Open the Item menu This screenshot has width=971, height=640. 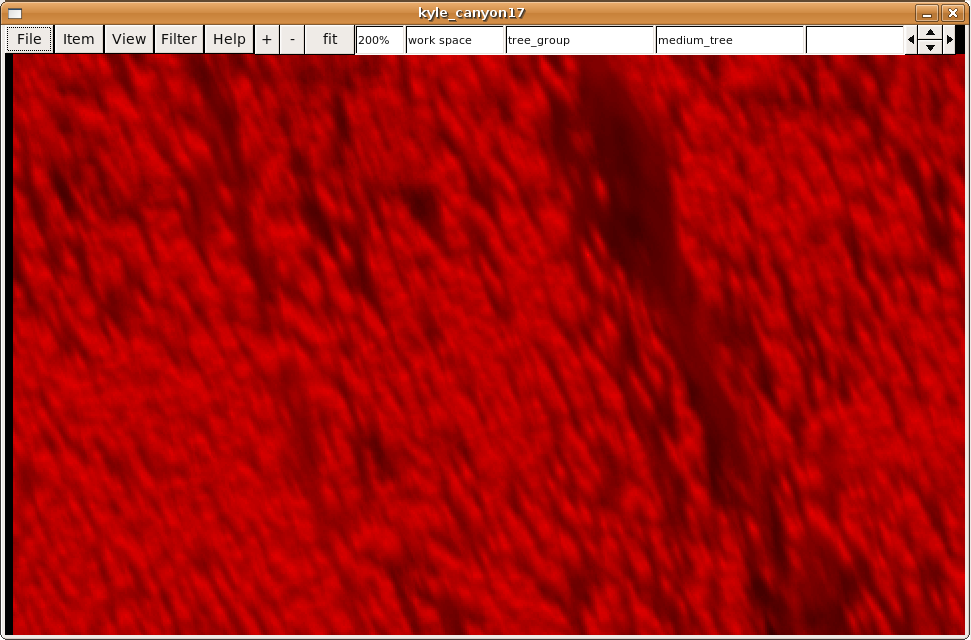coord(79,39)
